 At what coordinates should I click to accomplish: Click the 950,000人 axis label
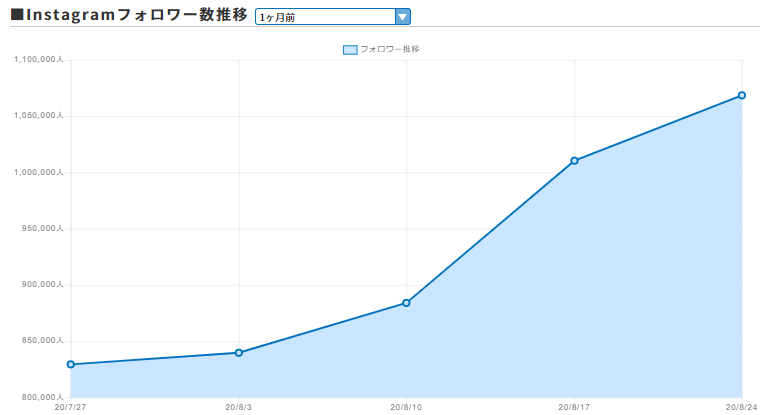(x=42, y=228)
